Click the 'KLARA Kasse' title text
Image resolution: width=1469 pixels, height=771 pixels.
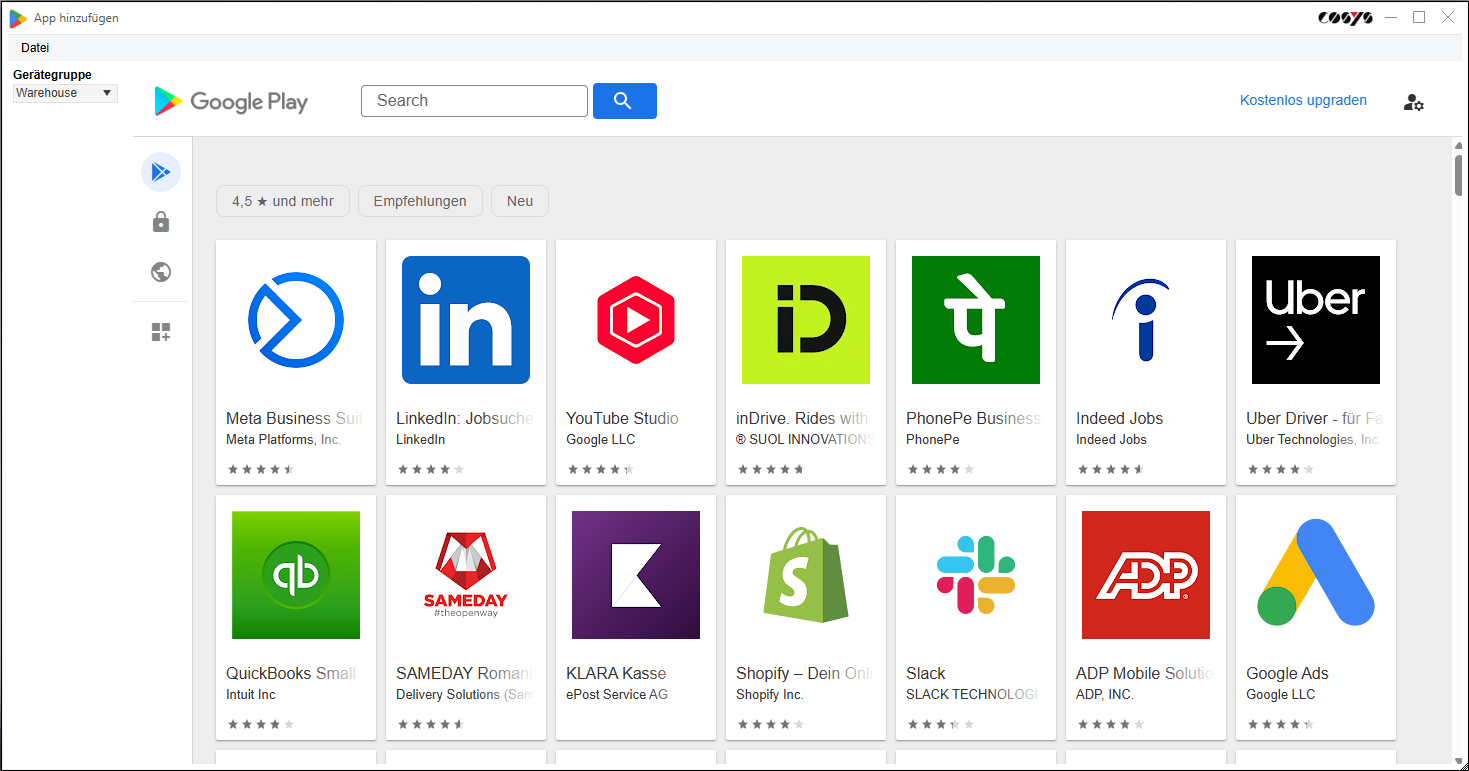coord(616,673)
